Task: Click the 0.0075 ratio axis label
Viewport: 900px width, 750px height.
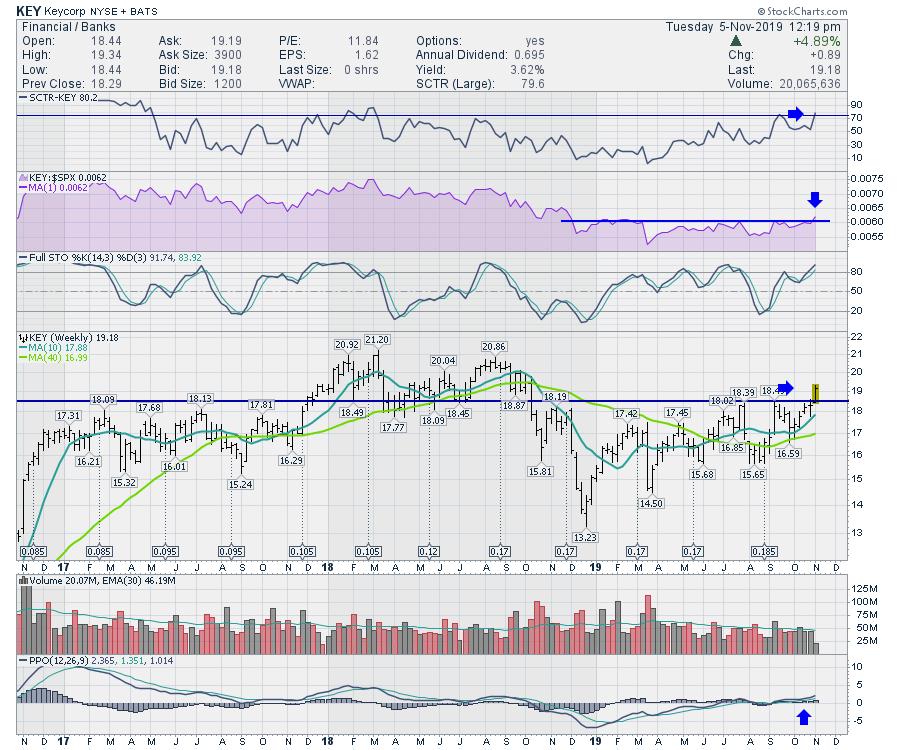Action: (x=867, y=178)
